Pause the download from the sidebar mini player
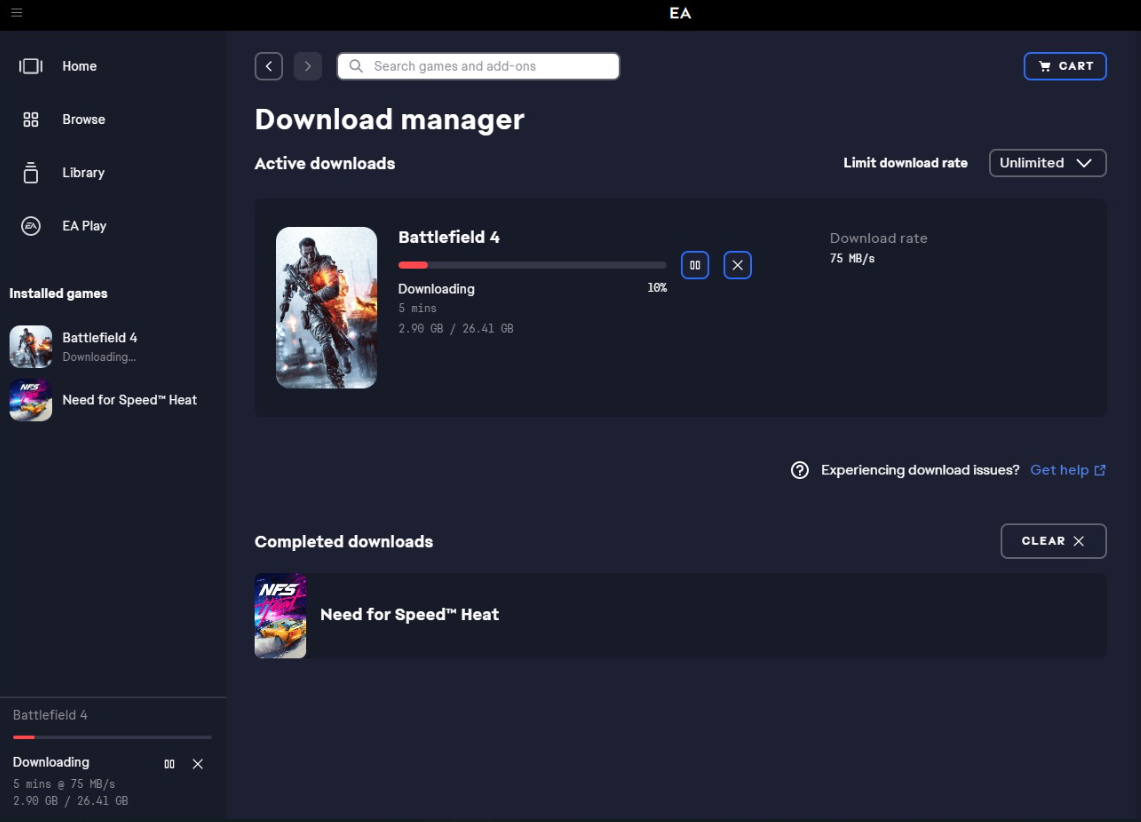The height and width of the screenshot is (822, 1141). pos(169,764)
